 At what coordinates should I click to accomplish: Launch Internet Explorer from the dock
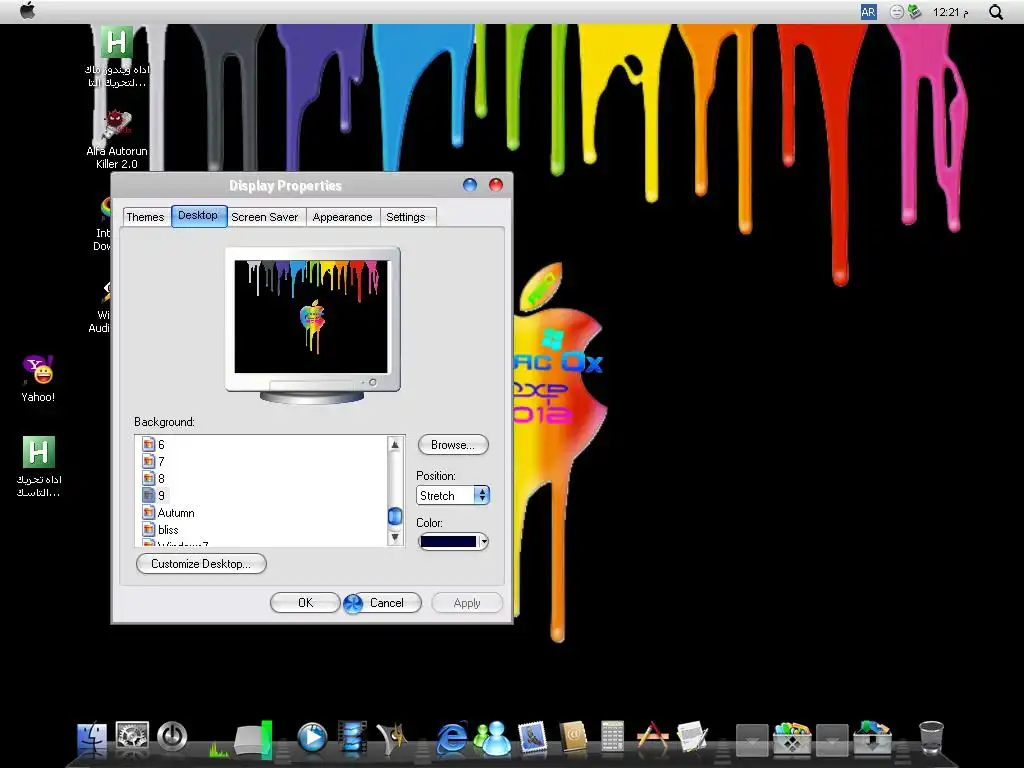pyautogui.click(x=451, y=738)
